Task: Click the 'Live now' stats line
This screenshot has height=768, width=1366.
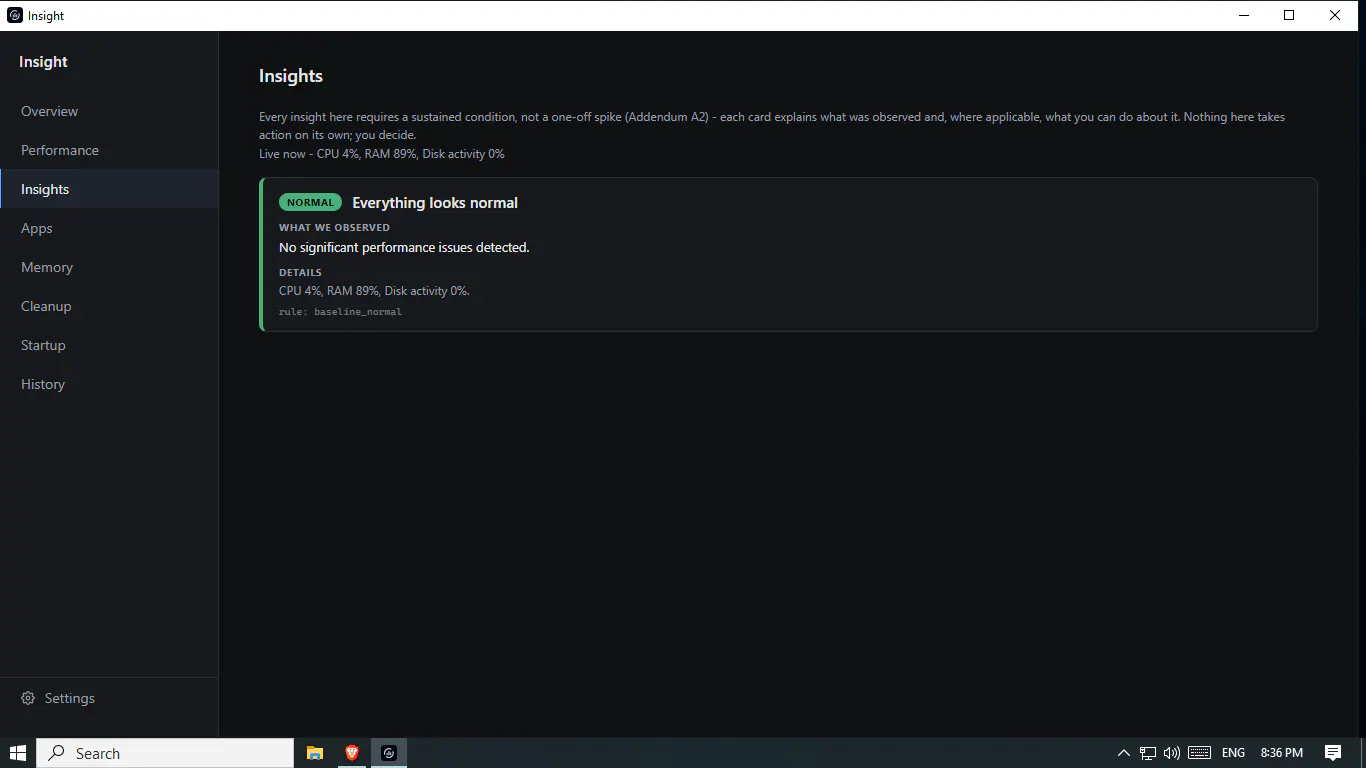Action: [x=381, y=154]
